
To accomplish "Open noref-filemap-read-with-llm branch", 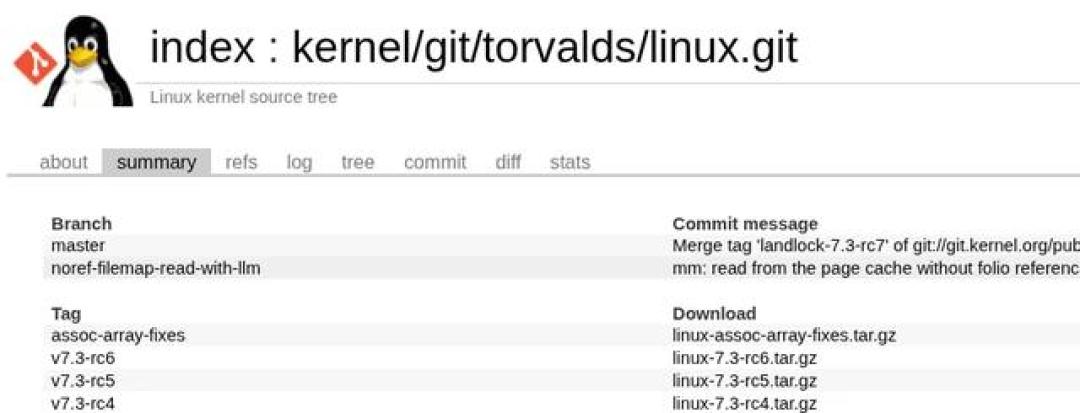I will (156, 268).
